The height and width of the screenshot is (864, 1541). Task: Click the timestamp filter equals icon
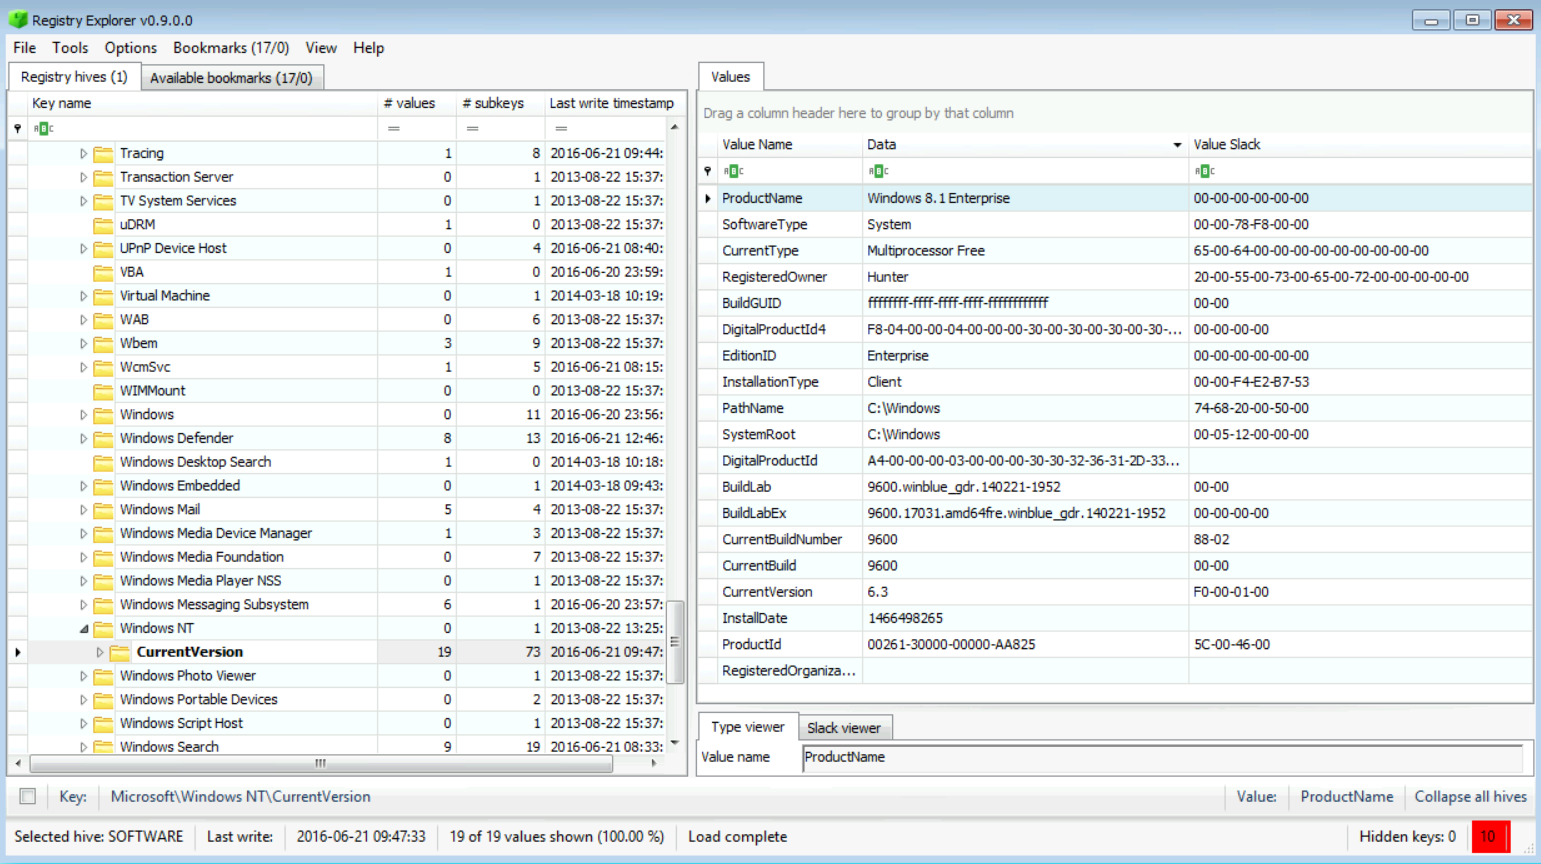561,129
